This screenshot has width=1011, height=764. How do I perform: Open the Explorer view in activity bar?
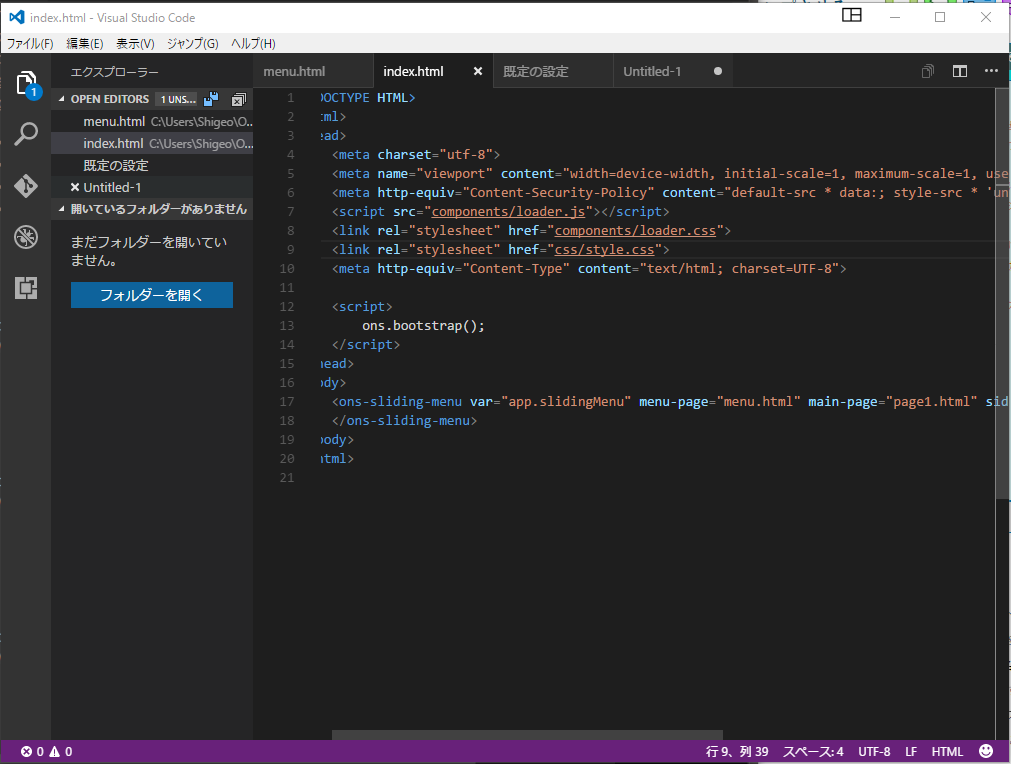coord(26,84)
